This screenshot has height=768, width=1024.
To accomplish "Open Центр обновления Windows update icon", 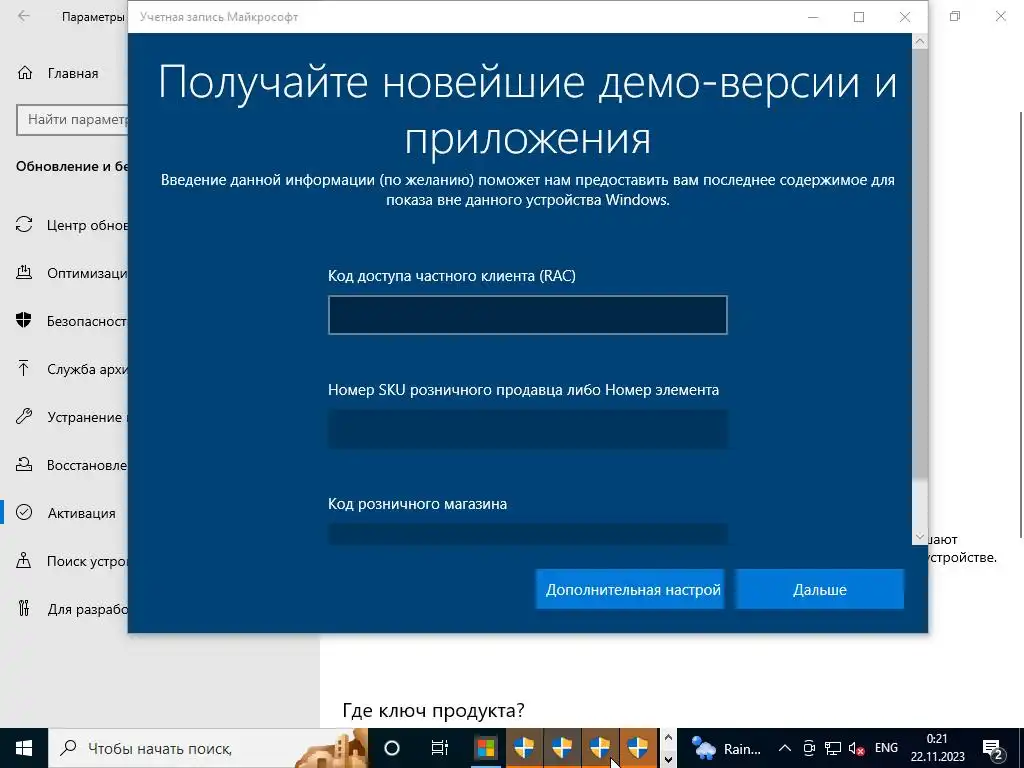I will coord(24,225).
